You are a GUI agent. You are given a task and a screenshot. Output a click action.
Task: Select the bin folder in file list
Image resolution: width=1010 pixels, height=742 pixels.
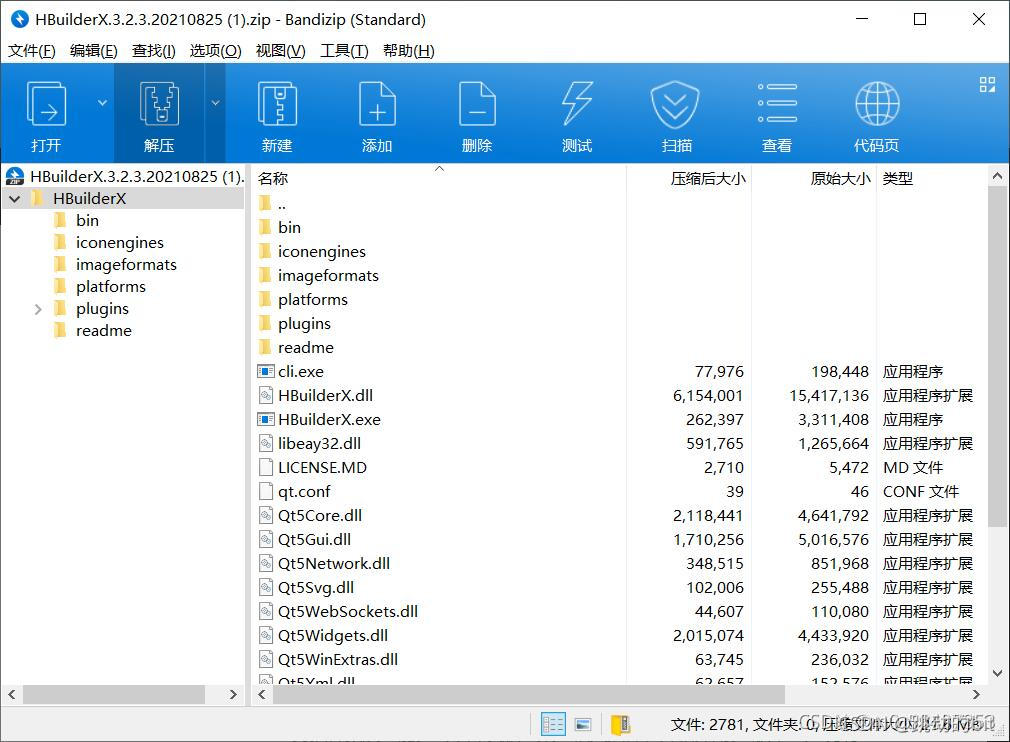(x=280, y=227)
